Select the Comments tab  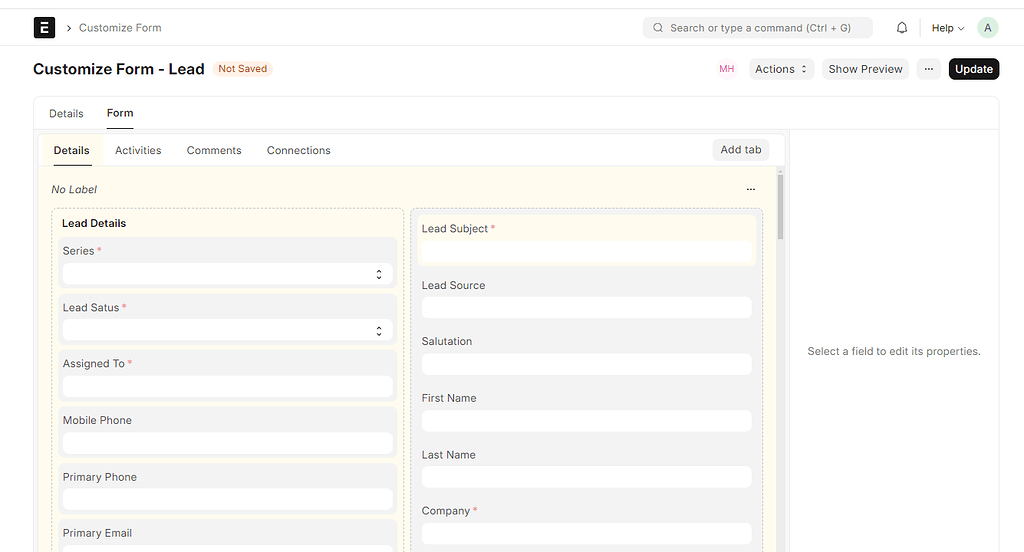(x=214, y=150)
